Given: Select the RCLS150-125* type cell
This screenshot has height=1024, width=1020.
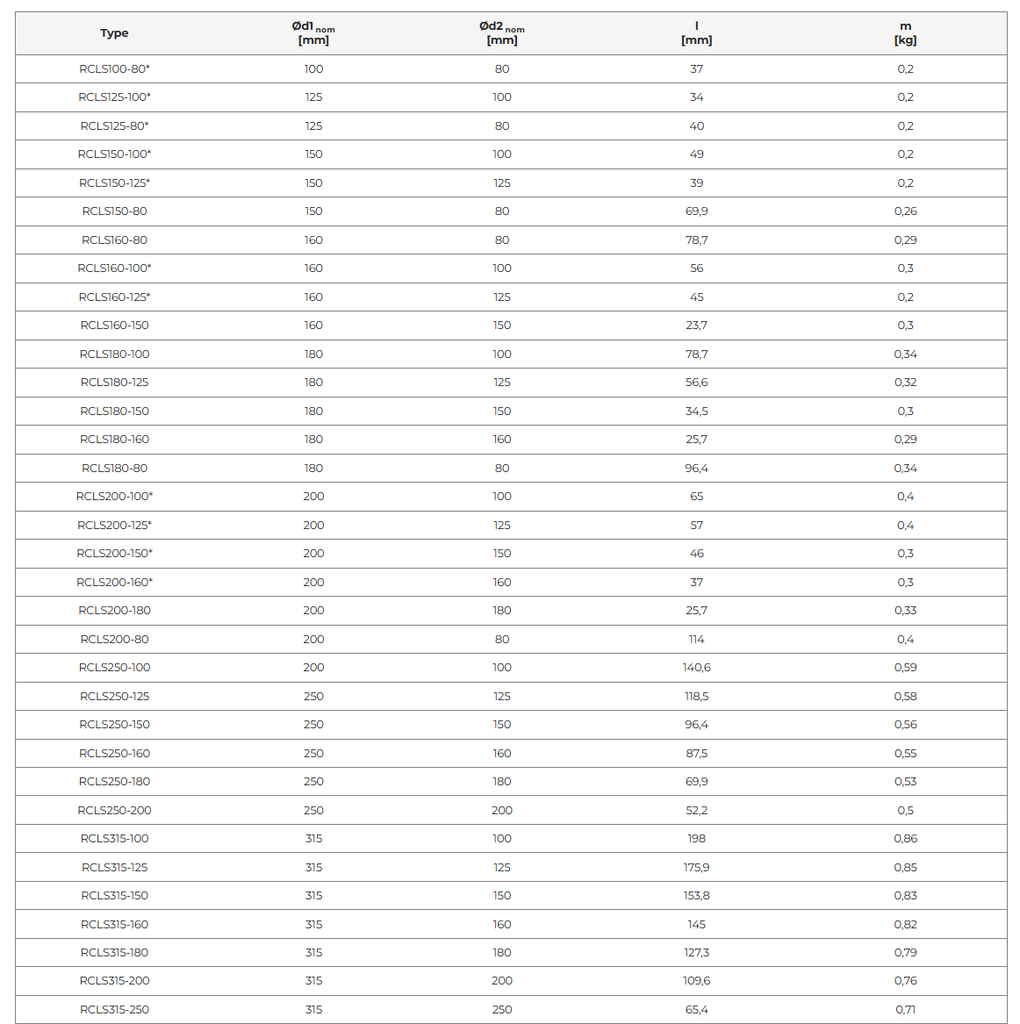Looking at the screenshot, I should pos(114,183).
